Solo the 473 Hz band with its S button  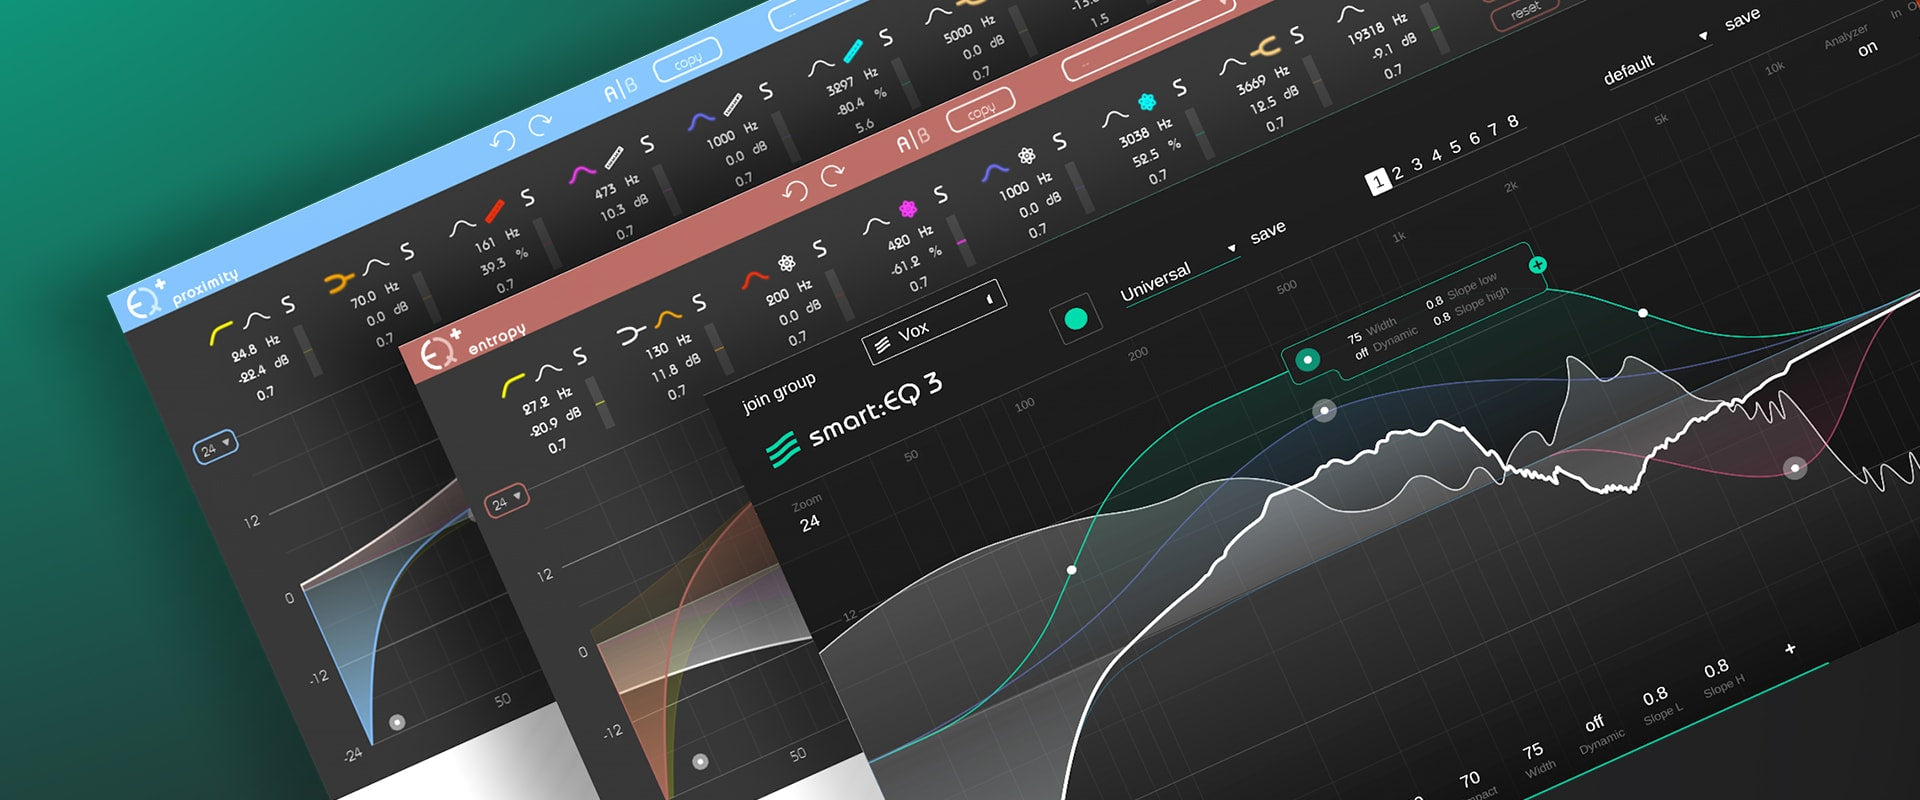(x=647, y=145)
